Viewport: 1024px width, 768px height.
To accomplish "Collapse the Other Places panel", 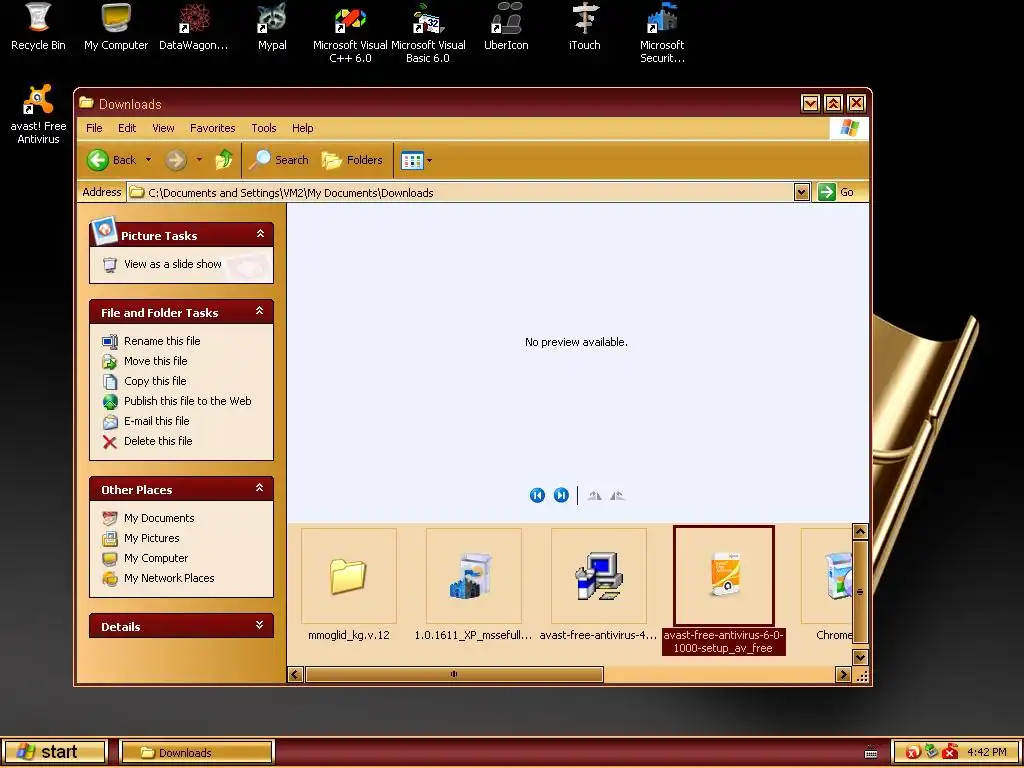I will pos(259,488).
